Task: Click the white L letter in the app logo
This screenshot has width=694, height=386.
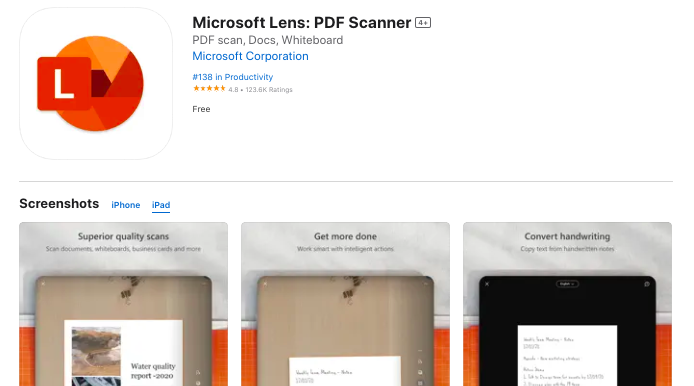Action: pyautogui.click(x=63, y=84)
